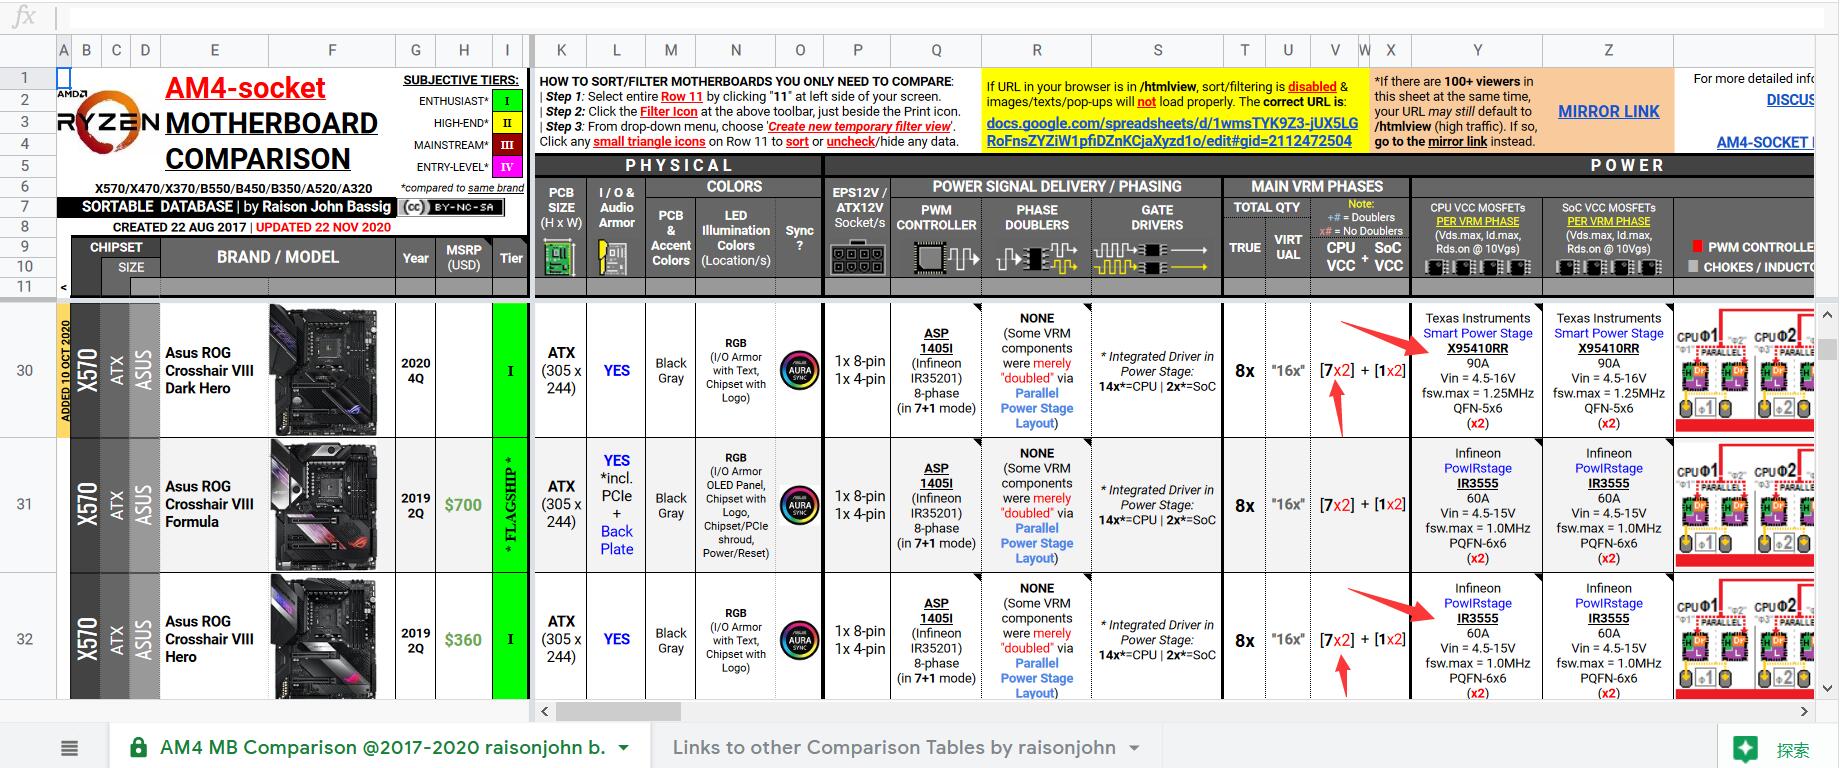1842x768 pixels.
Task: Click the magenta Entry-Level tier IV swatch
Action: coord(506,167)
